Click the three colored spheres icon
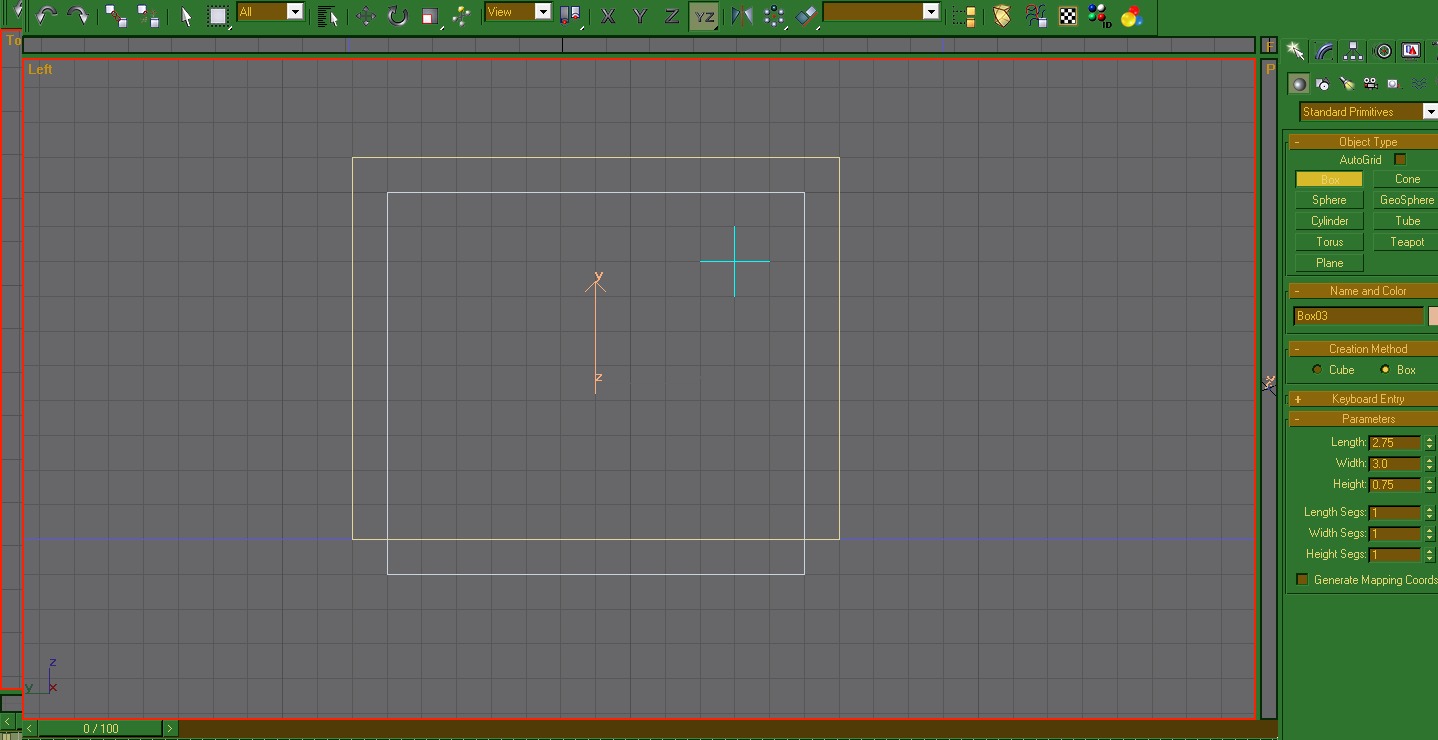This screenshot has width=1438, height=740. [1132, 15]
